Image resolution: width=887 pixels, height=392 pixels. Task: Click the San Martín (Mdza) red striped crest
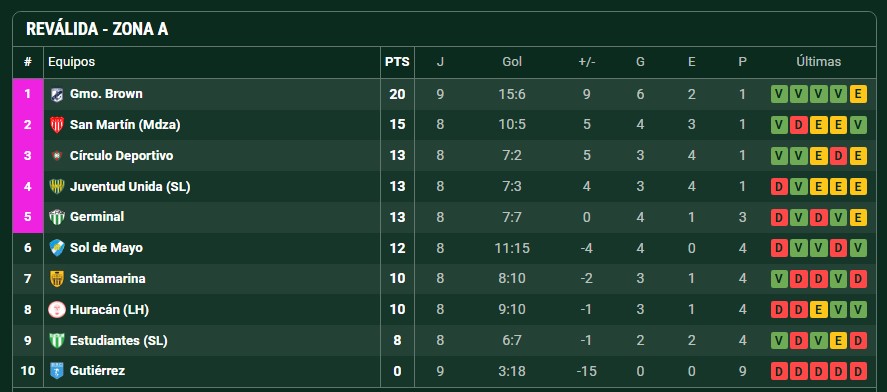(x=57, y=125)
